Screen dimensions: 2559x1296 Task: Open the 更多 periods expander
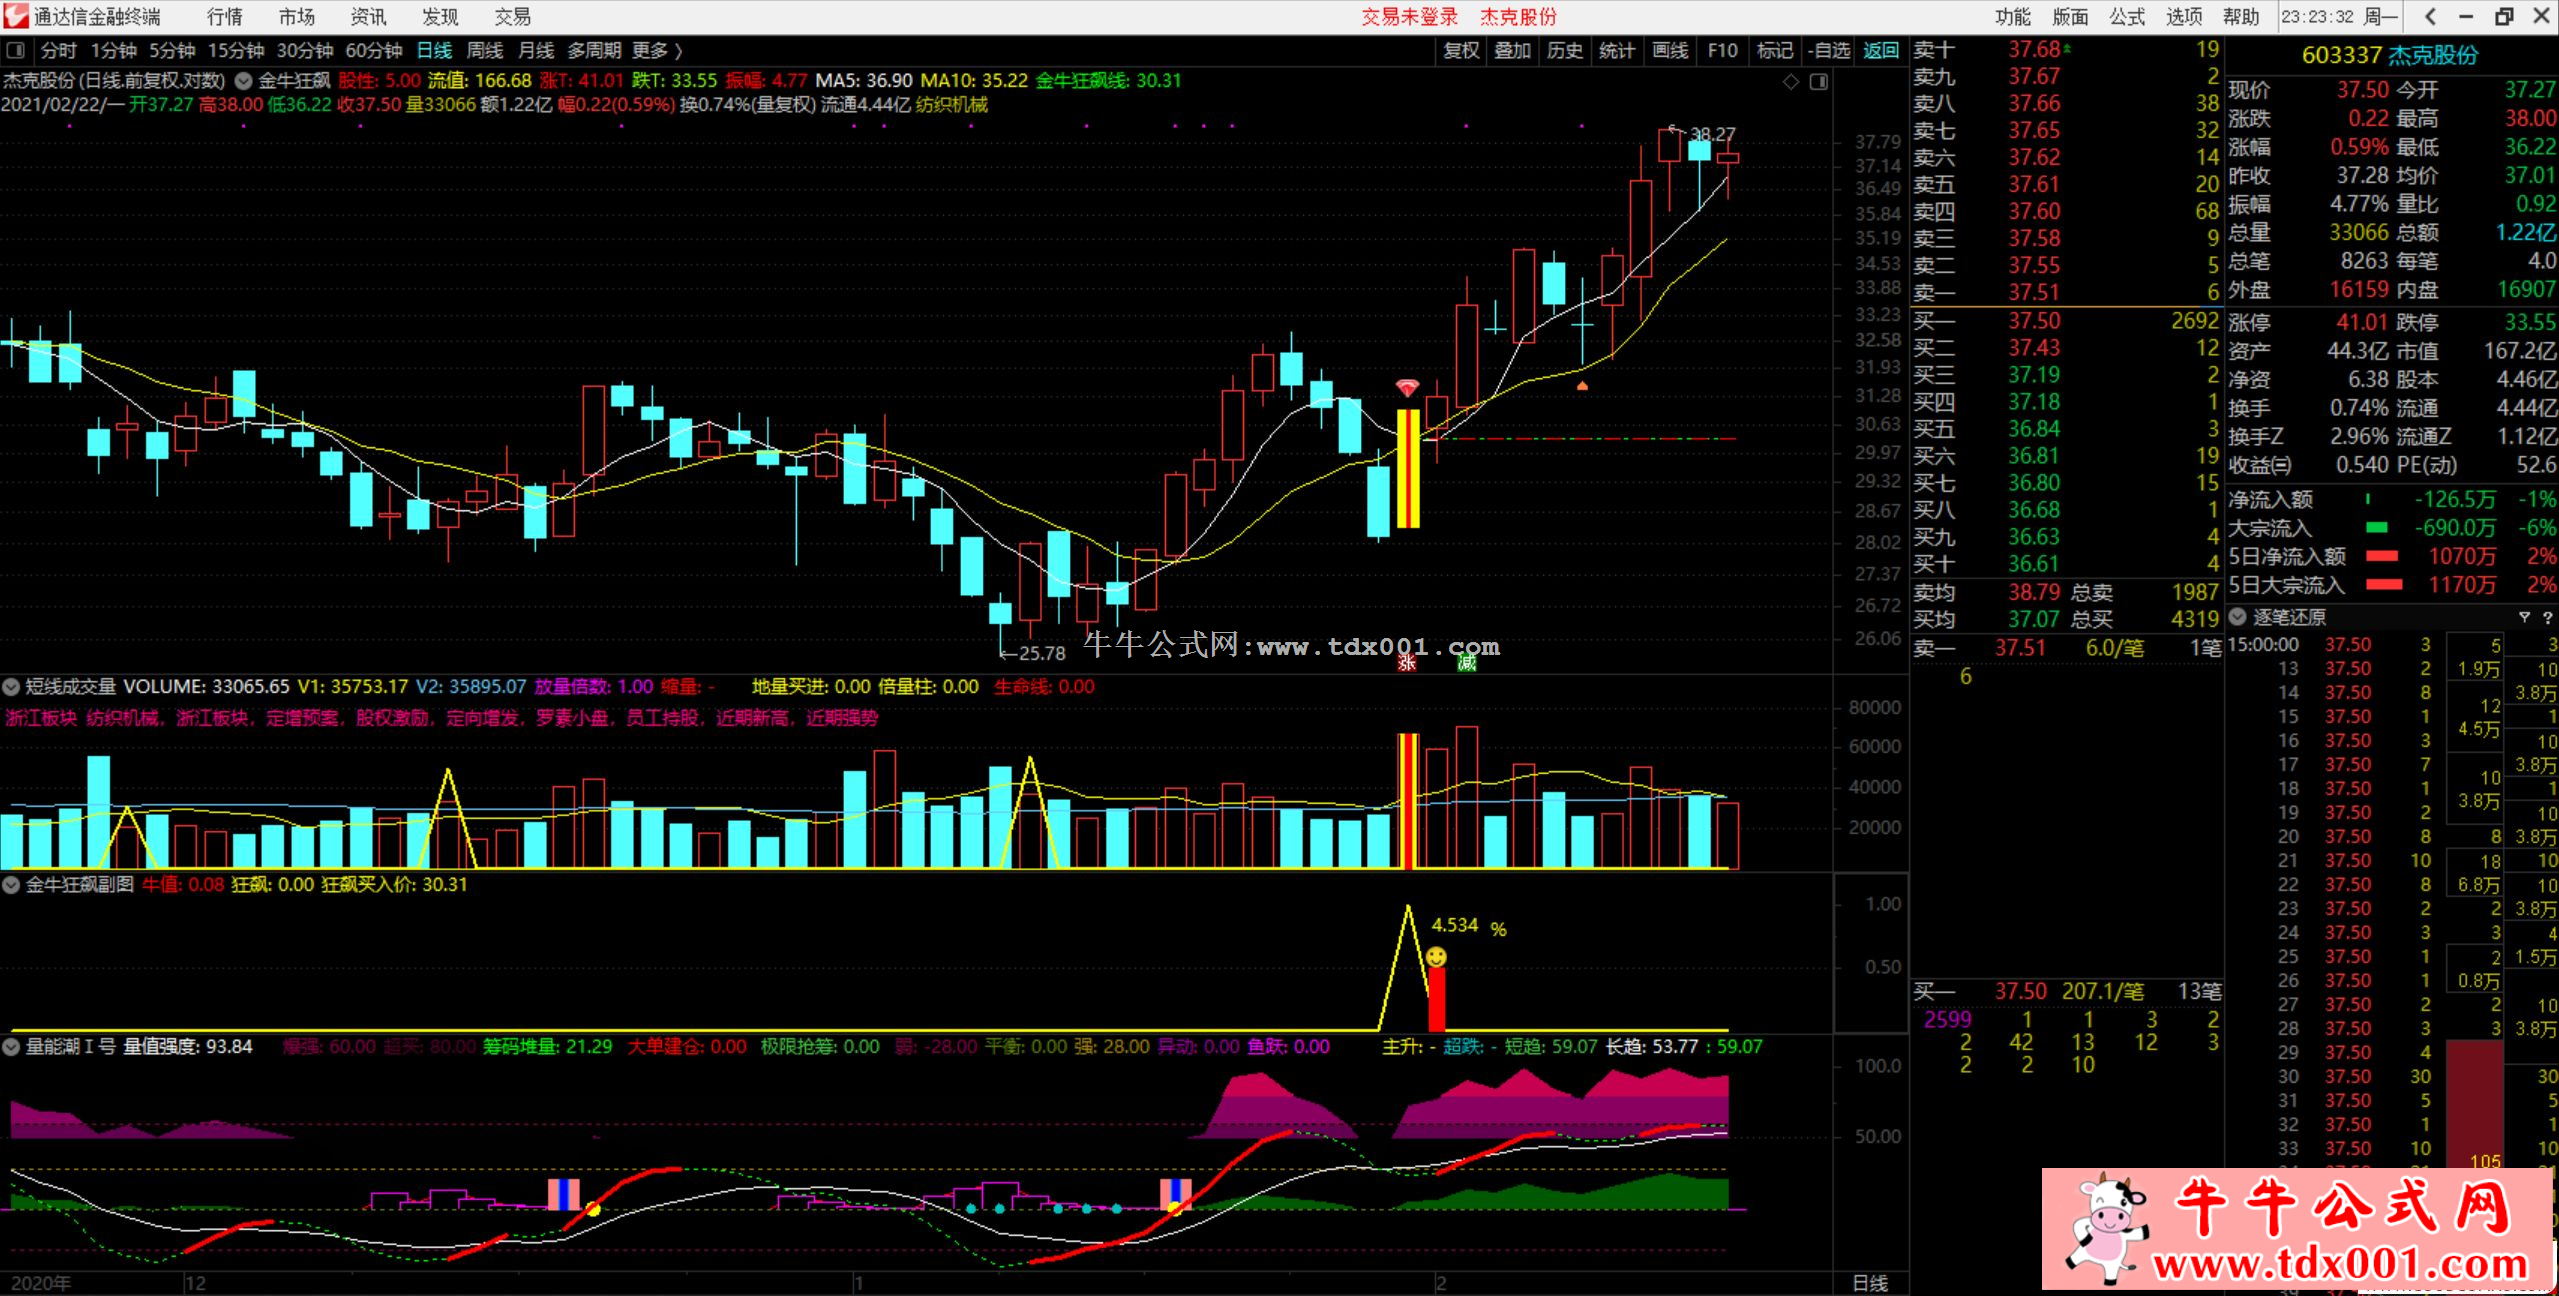coord(657,50)
